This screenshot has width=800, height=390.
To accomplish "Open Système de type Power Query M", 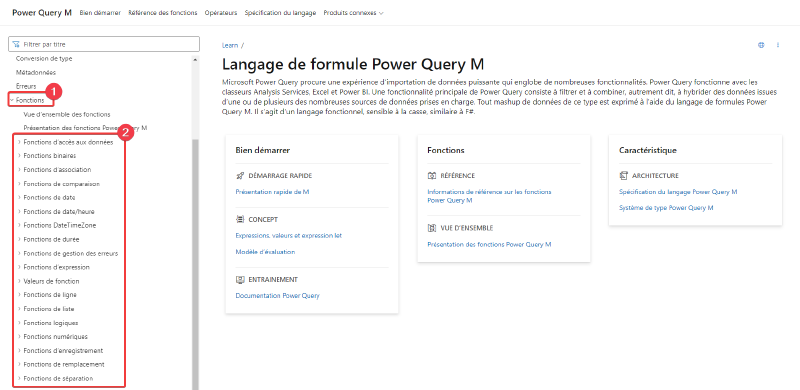I will [x=666, y=208].
